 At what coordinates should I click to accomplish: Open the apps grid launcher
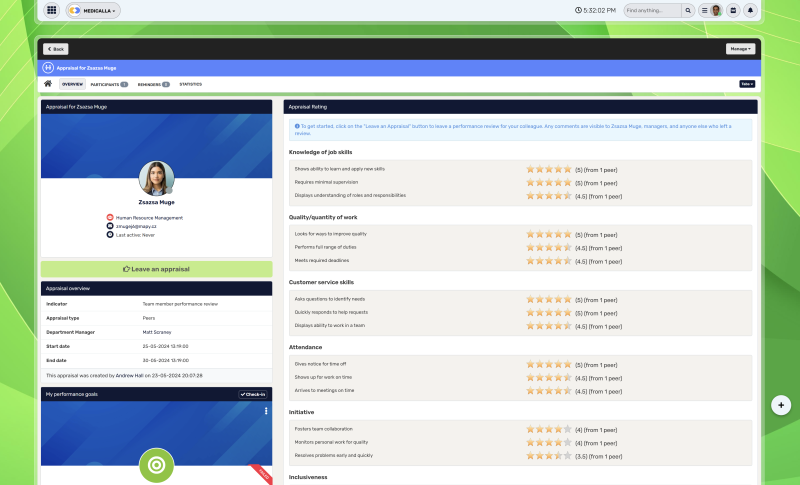(52, 10)
